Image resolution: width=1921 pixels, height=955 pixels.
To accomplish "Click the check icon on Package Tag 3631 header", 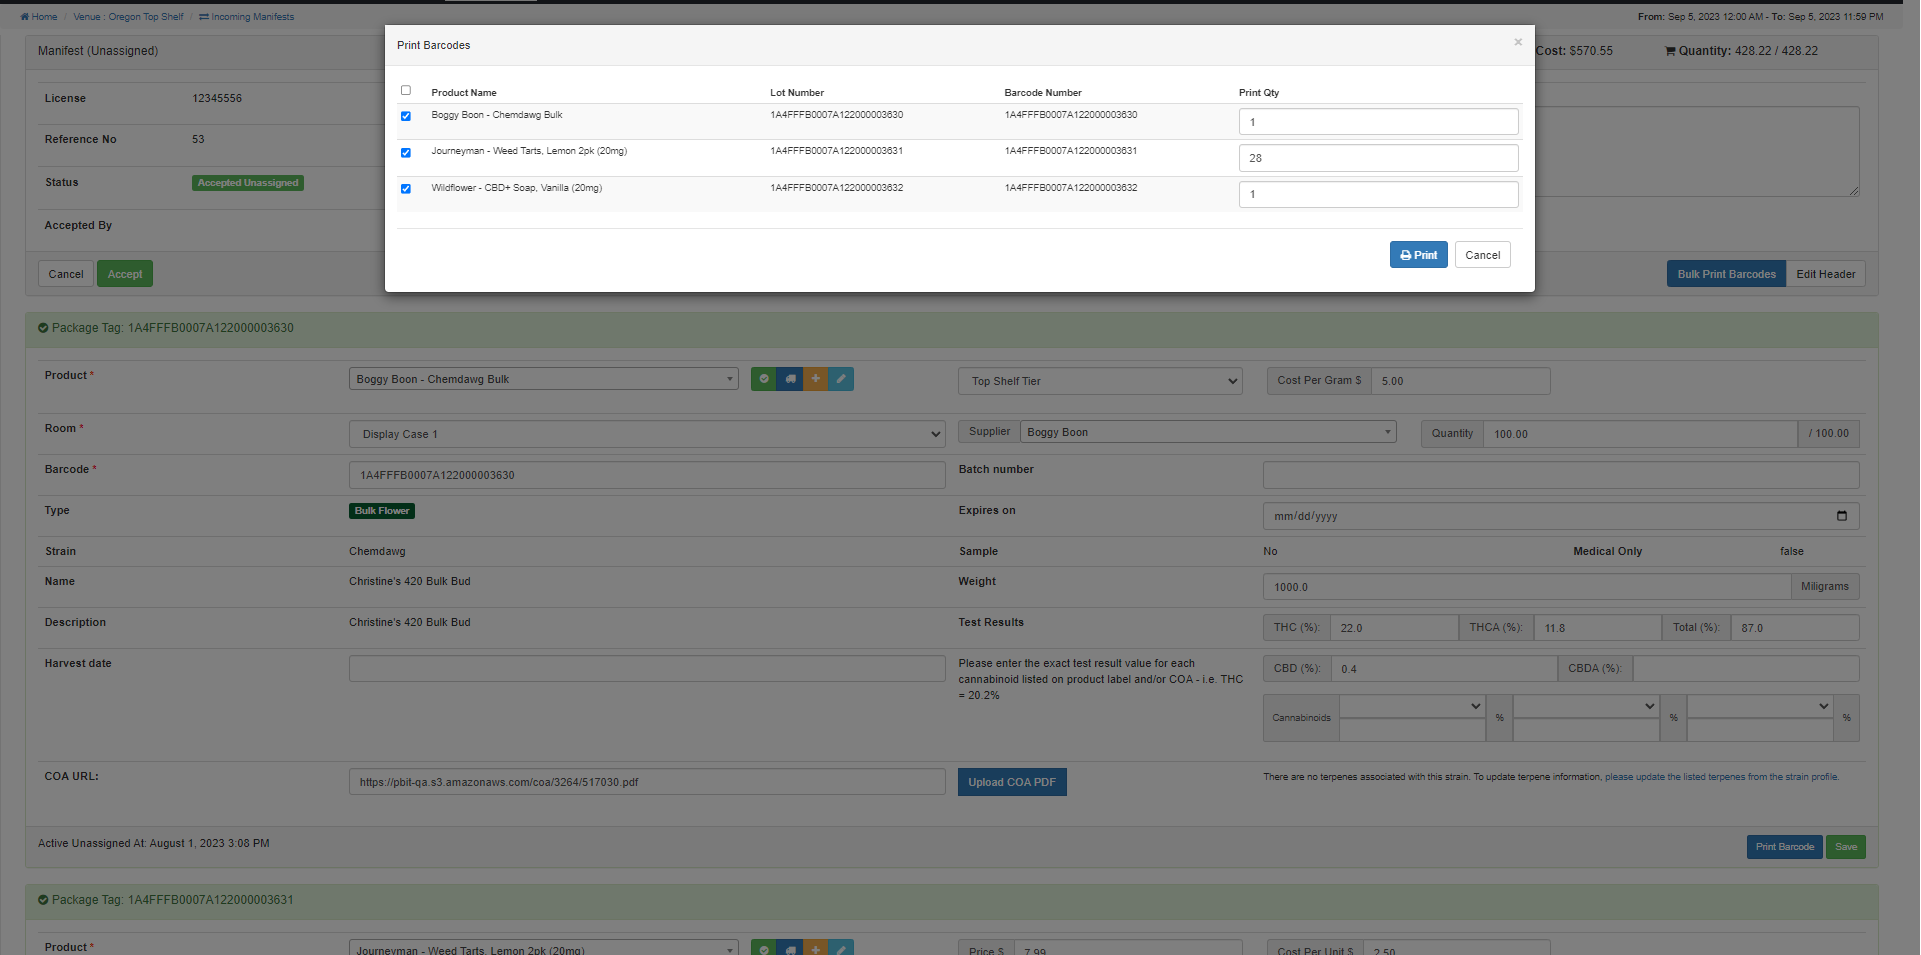I will (43, 900).
